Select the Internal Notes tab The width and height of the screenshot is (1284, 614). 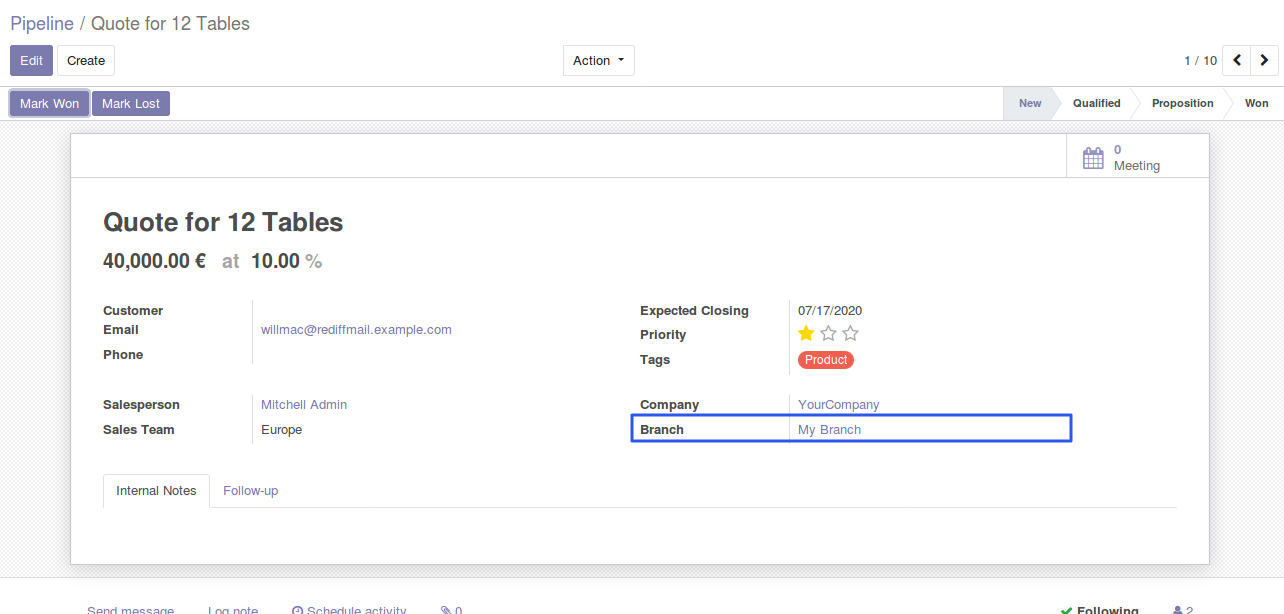tap(156, 491)
